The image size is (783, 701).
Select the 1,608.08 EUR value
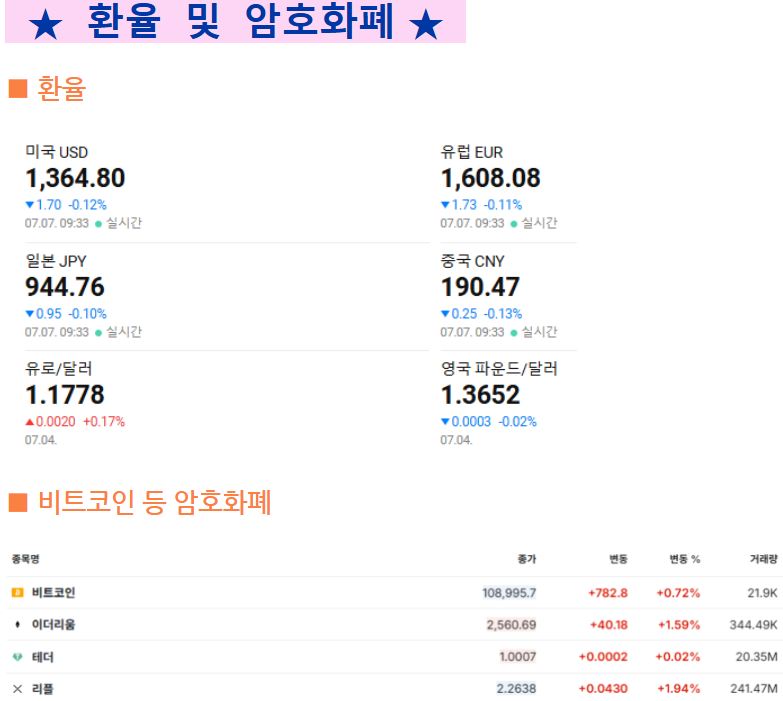click(490, 178)
